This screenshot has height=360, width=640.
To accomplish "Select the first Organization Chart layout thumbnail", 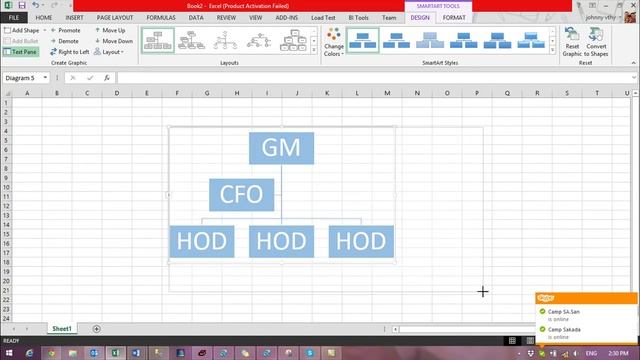I will click(158, 40).
